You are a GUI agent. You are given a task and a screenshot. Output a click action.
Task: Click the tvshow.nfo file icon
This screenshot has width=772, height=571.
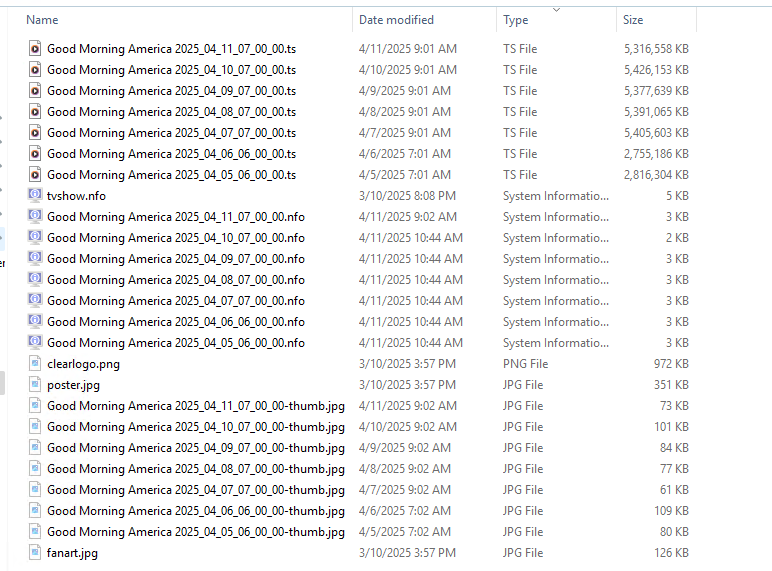pos(35,195)
